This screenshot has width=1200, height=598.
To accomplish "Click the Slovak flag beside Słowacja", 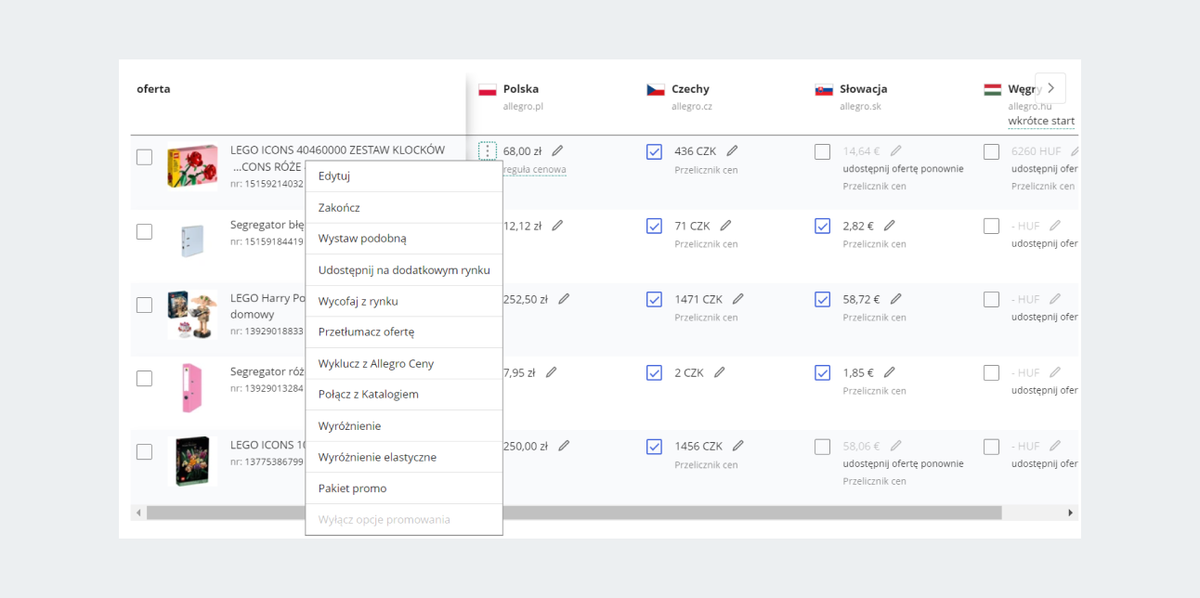I will coord(824,90).
